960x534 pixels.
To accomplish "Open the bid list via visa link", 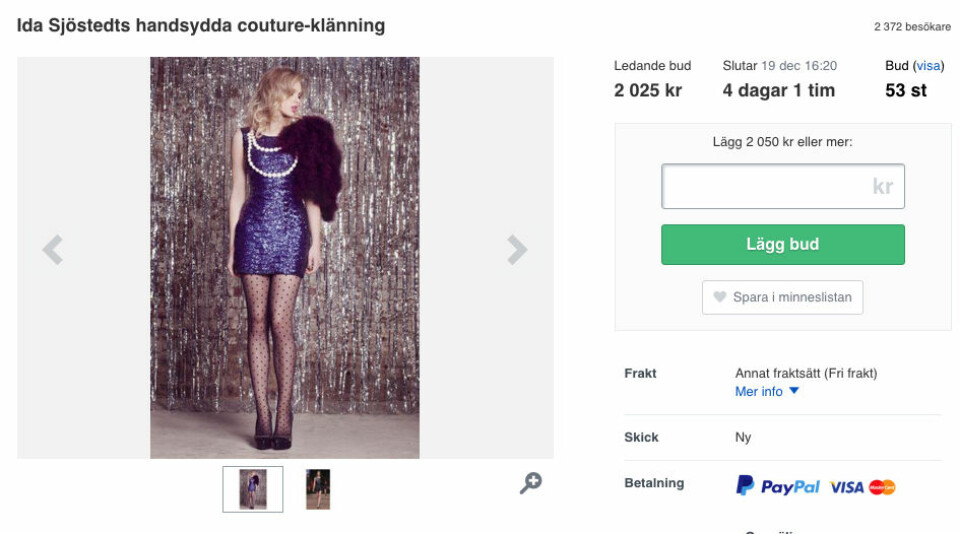I will click(928, 66).
